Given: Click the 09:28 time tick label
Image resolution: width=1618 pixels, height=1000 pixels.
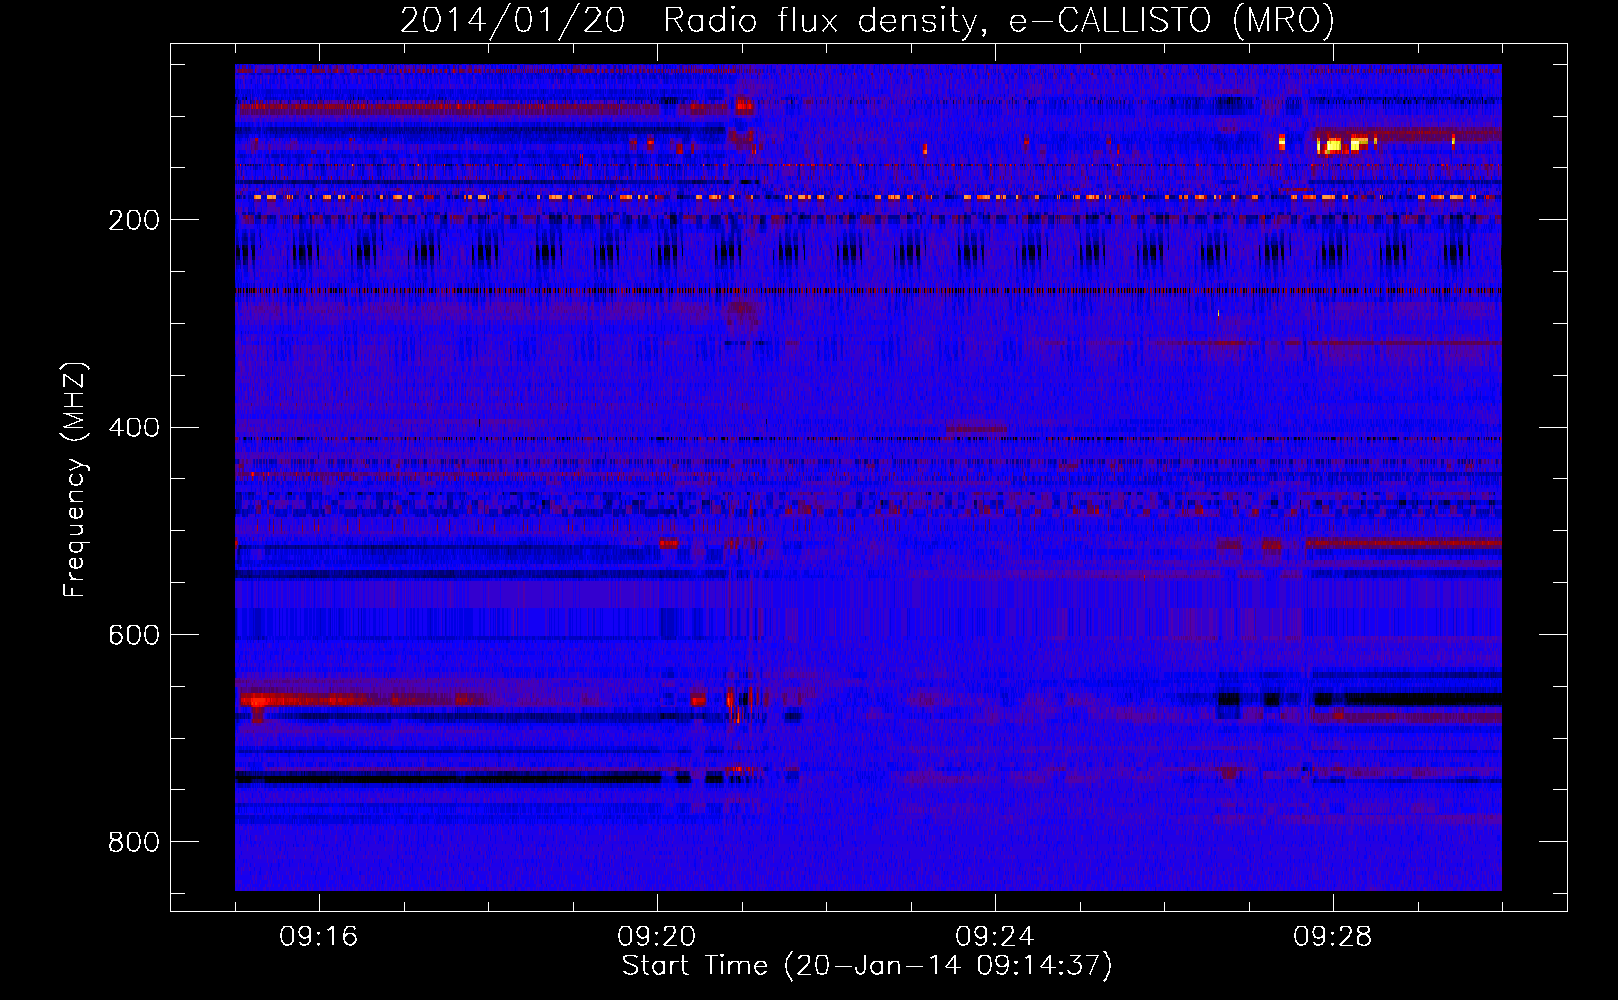Looking at the screenshot, I should pyautogui.click(x=1333, y=936).
